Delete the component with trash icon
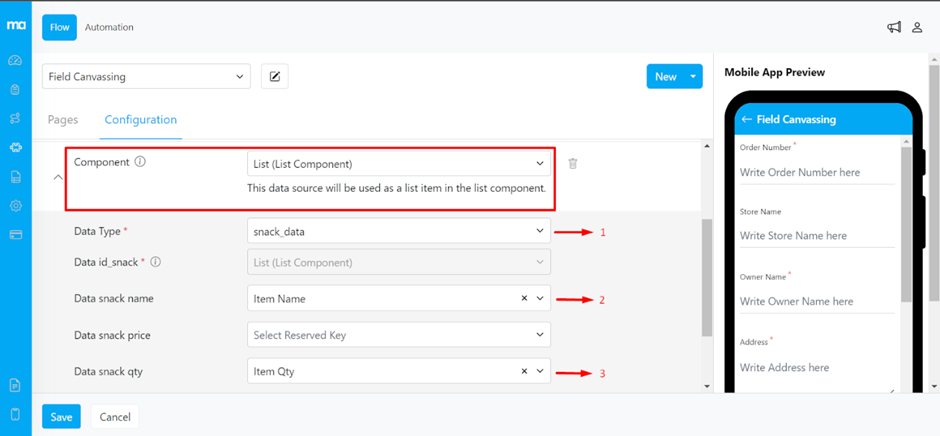 (573, 163)
